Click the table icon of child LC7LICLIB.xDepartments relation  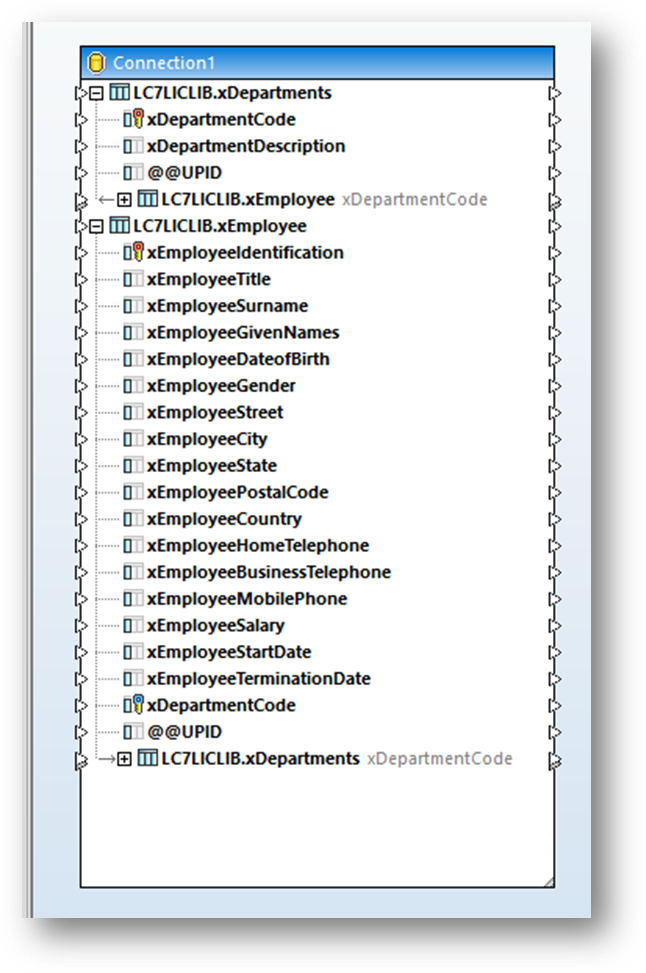(x=147, y=758)
